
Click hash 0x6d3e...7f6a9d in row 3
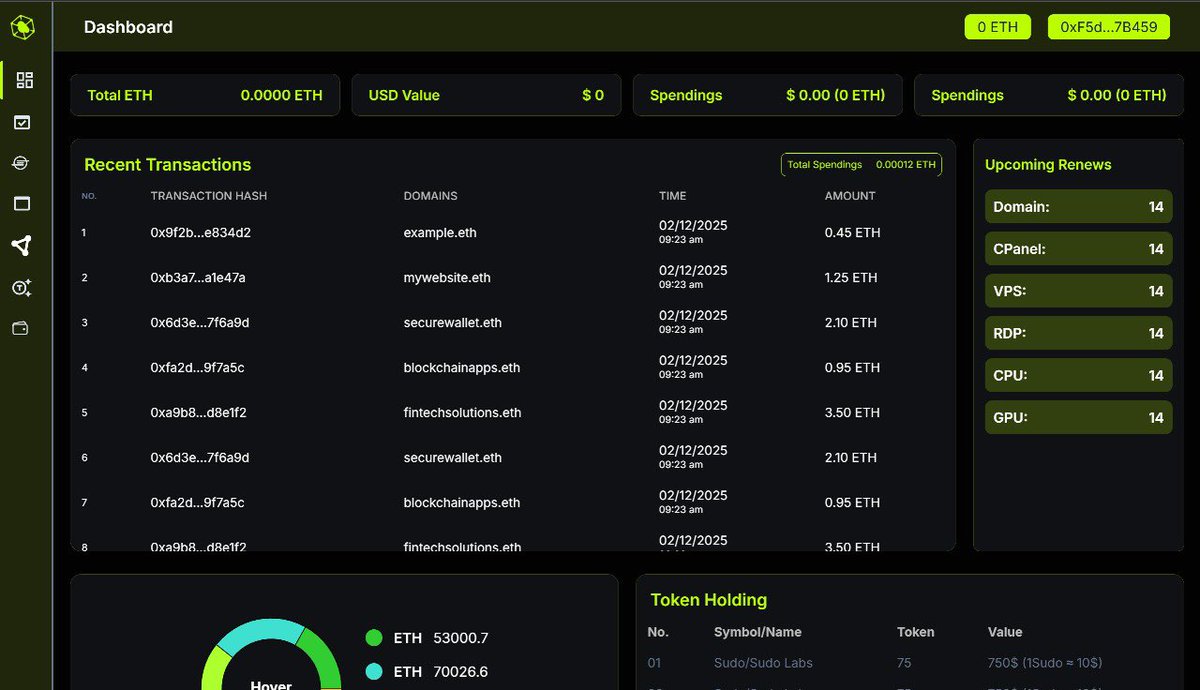[x=200, y=323]
